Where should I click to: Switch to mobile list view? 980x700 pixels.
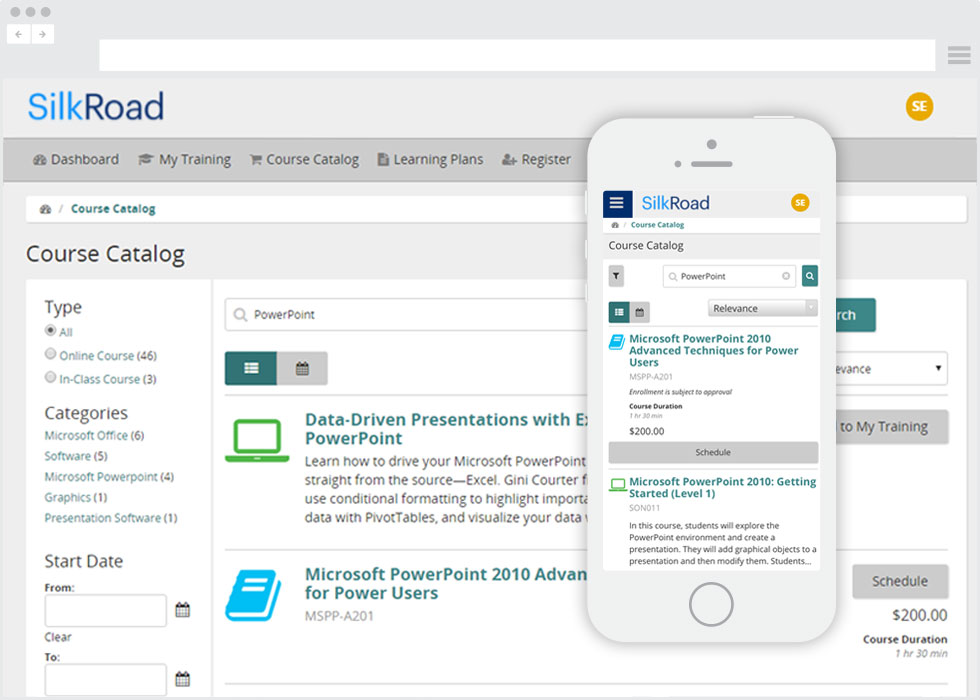(x=619, y=312)
